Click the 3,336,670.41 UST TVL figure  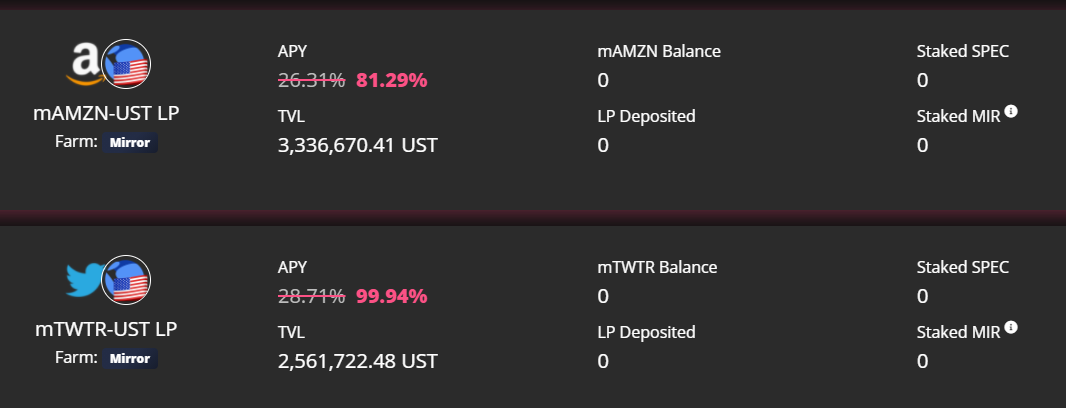358,146
